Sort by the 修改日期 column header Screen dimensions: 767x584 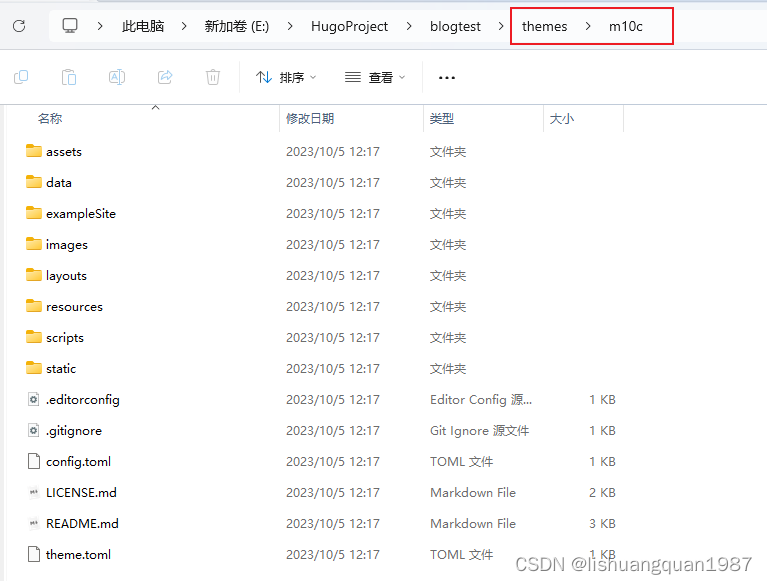click(310, 118)
